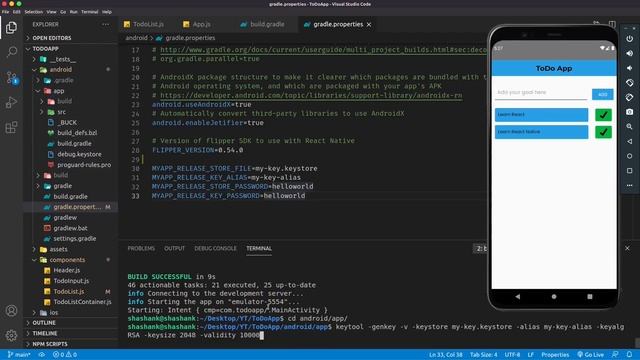
Task: Switch to the OUTPUT panel tab
Action: (x=174, y=248)
